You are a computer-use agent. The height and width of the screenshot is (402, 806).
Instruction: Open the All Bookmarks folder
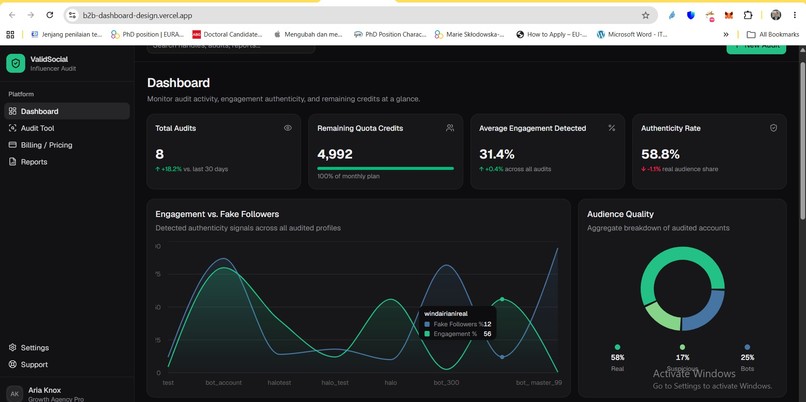773,34
